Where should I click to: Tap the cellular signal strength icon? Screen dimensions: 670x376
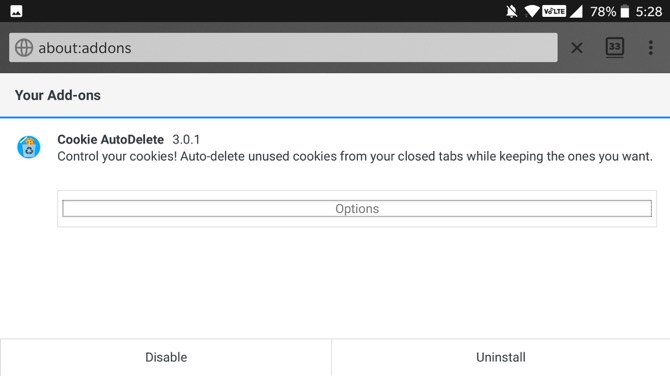click(x=576, y=11)
